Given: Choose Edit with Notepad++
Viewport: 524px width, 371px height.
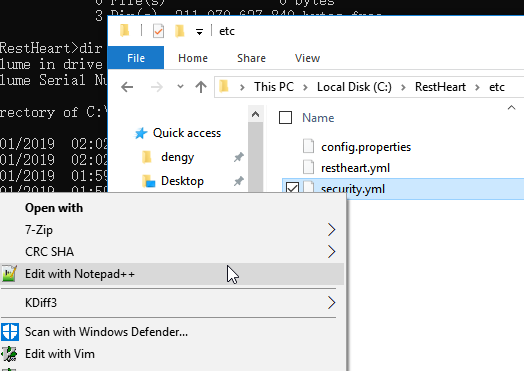Looking at the screenshot, I should tap(172, 274).
